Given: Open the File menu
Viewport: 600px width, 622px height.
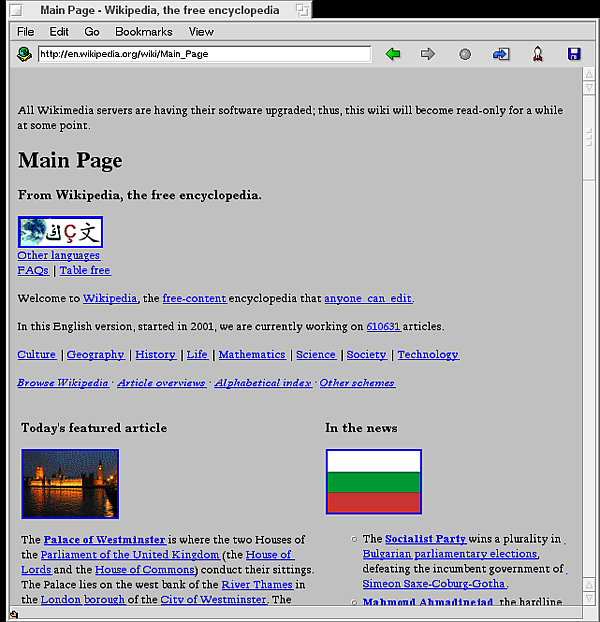Looking at the screenshot, I should point(25,32).
